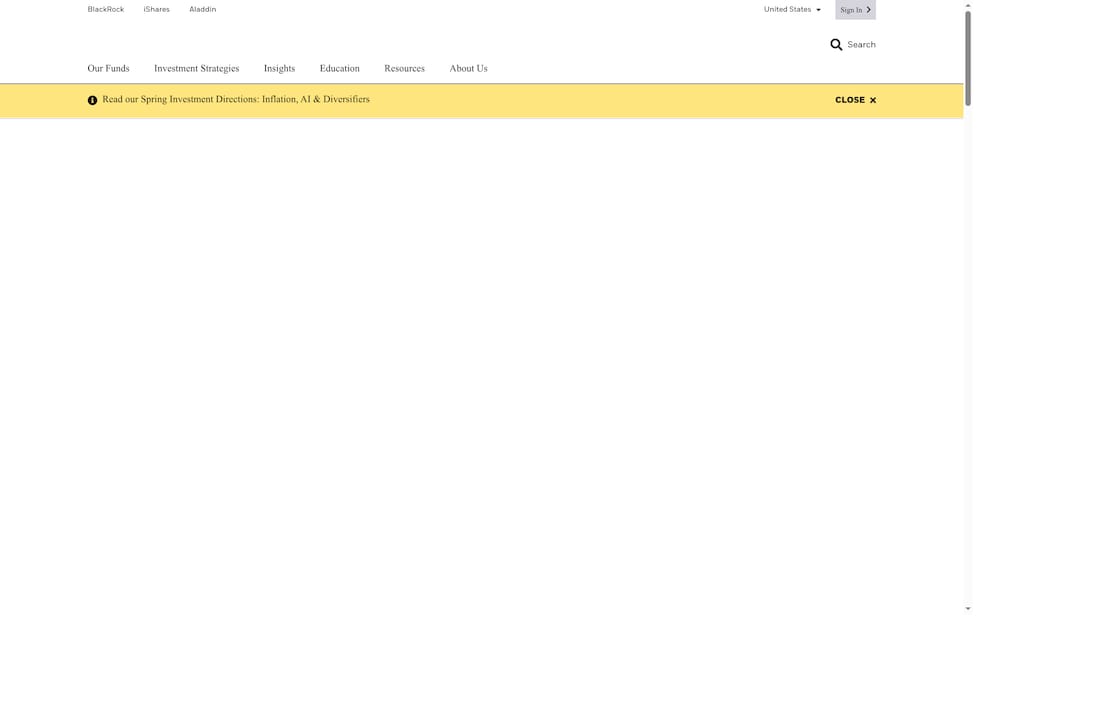This screenshot has width=1109, height=720.
Task: Click the BlackRock link in top bar
Action: coord(105,10)
